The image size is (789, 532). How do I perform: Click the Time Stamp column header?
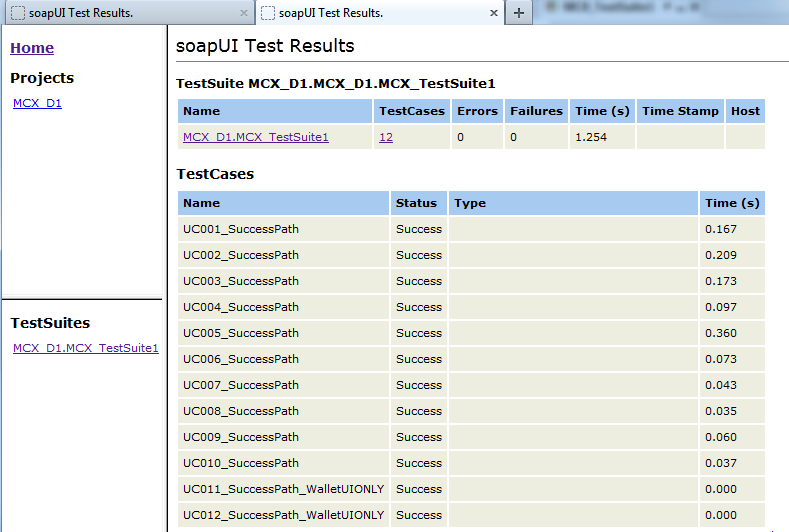(x=680, y=111)
